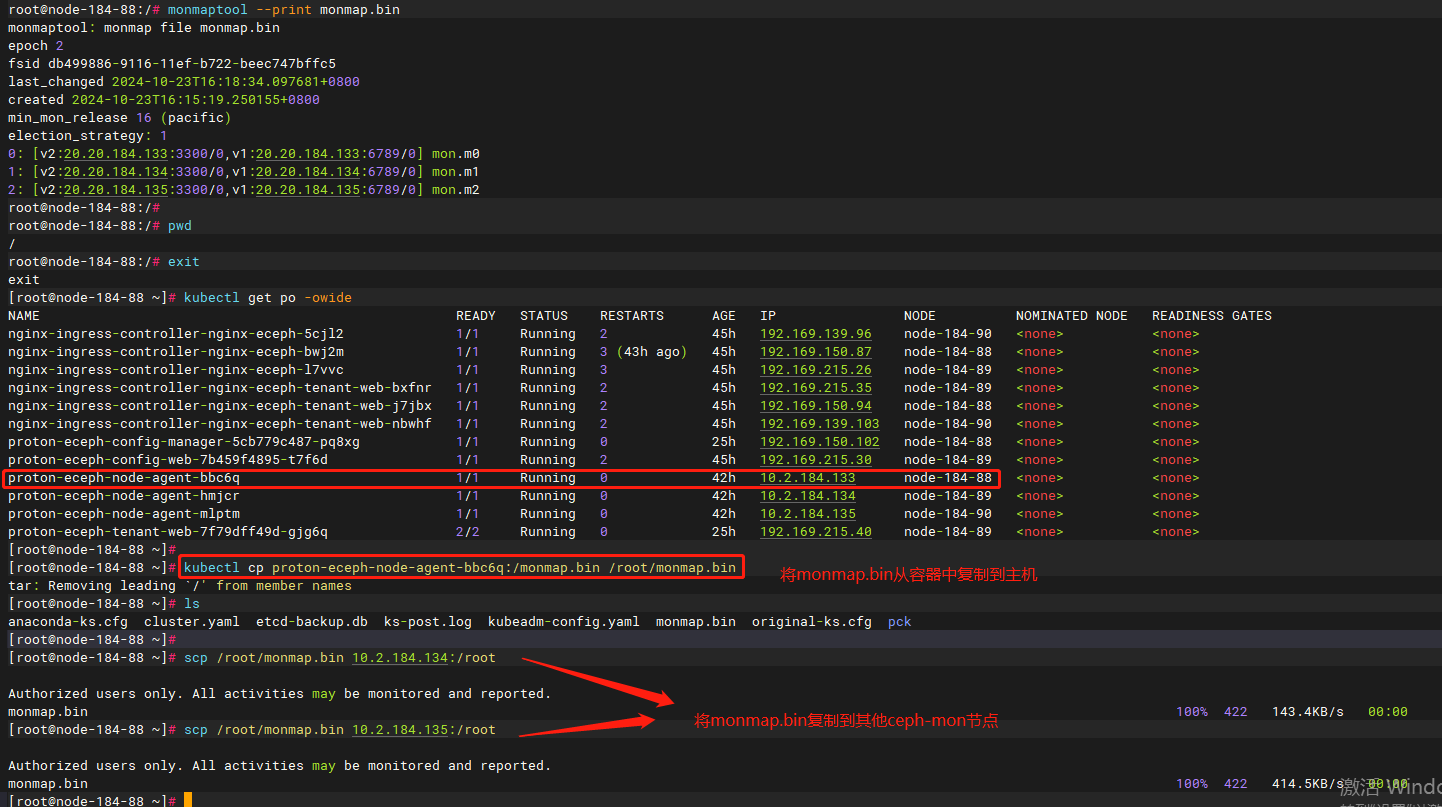Click the underlined IP 192.169.139.96

pos(816,334)
